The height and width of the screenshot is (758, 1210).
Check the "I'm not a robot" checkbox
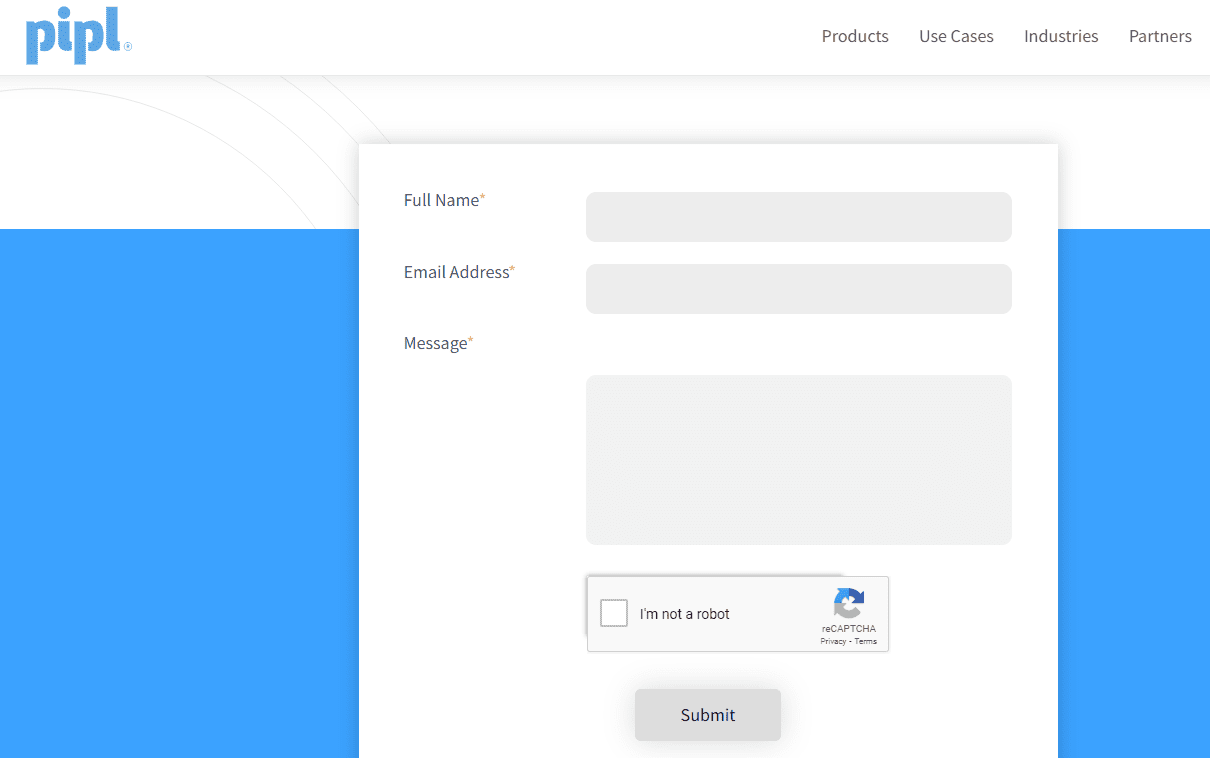click(x=614, y=613)
